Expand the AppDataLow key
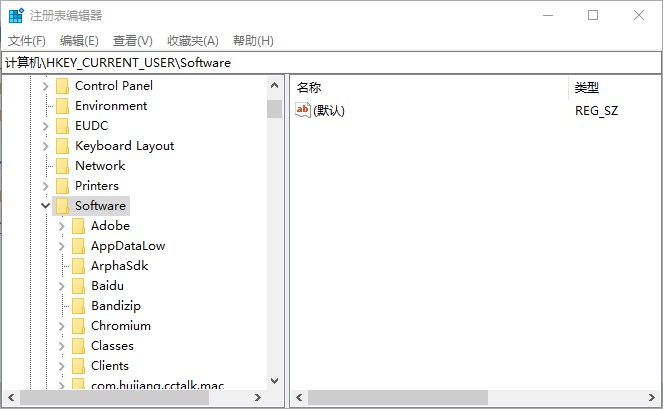Viewport: 663px width, 409px height. point(61,246)
